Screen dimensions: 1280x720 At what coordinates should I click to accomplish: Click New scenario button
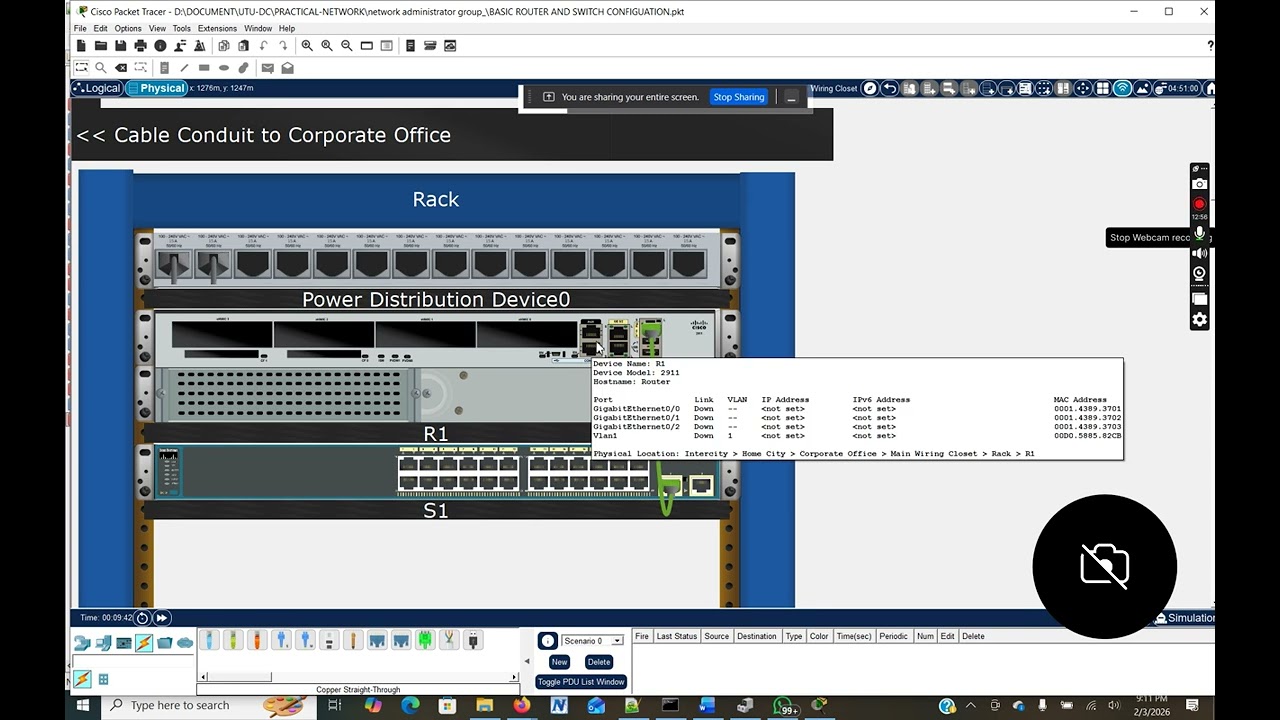[x=559, y=662]
